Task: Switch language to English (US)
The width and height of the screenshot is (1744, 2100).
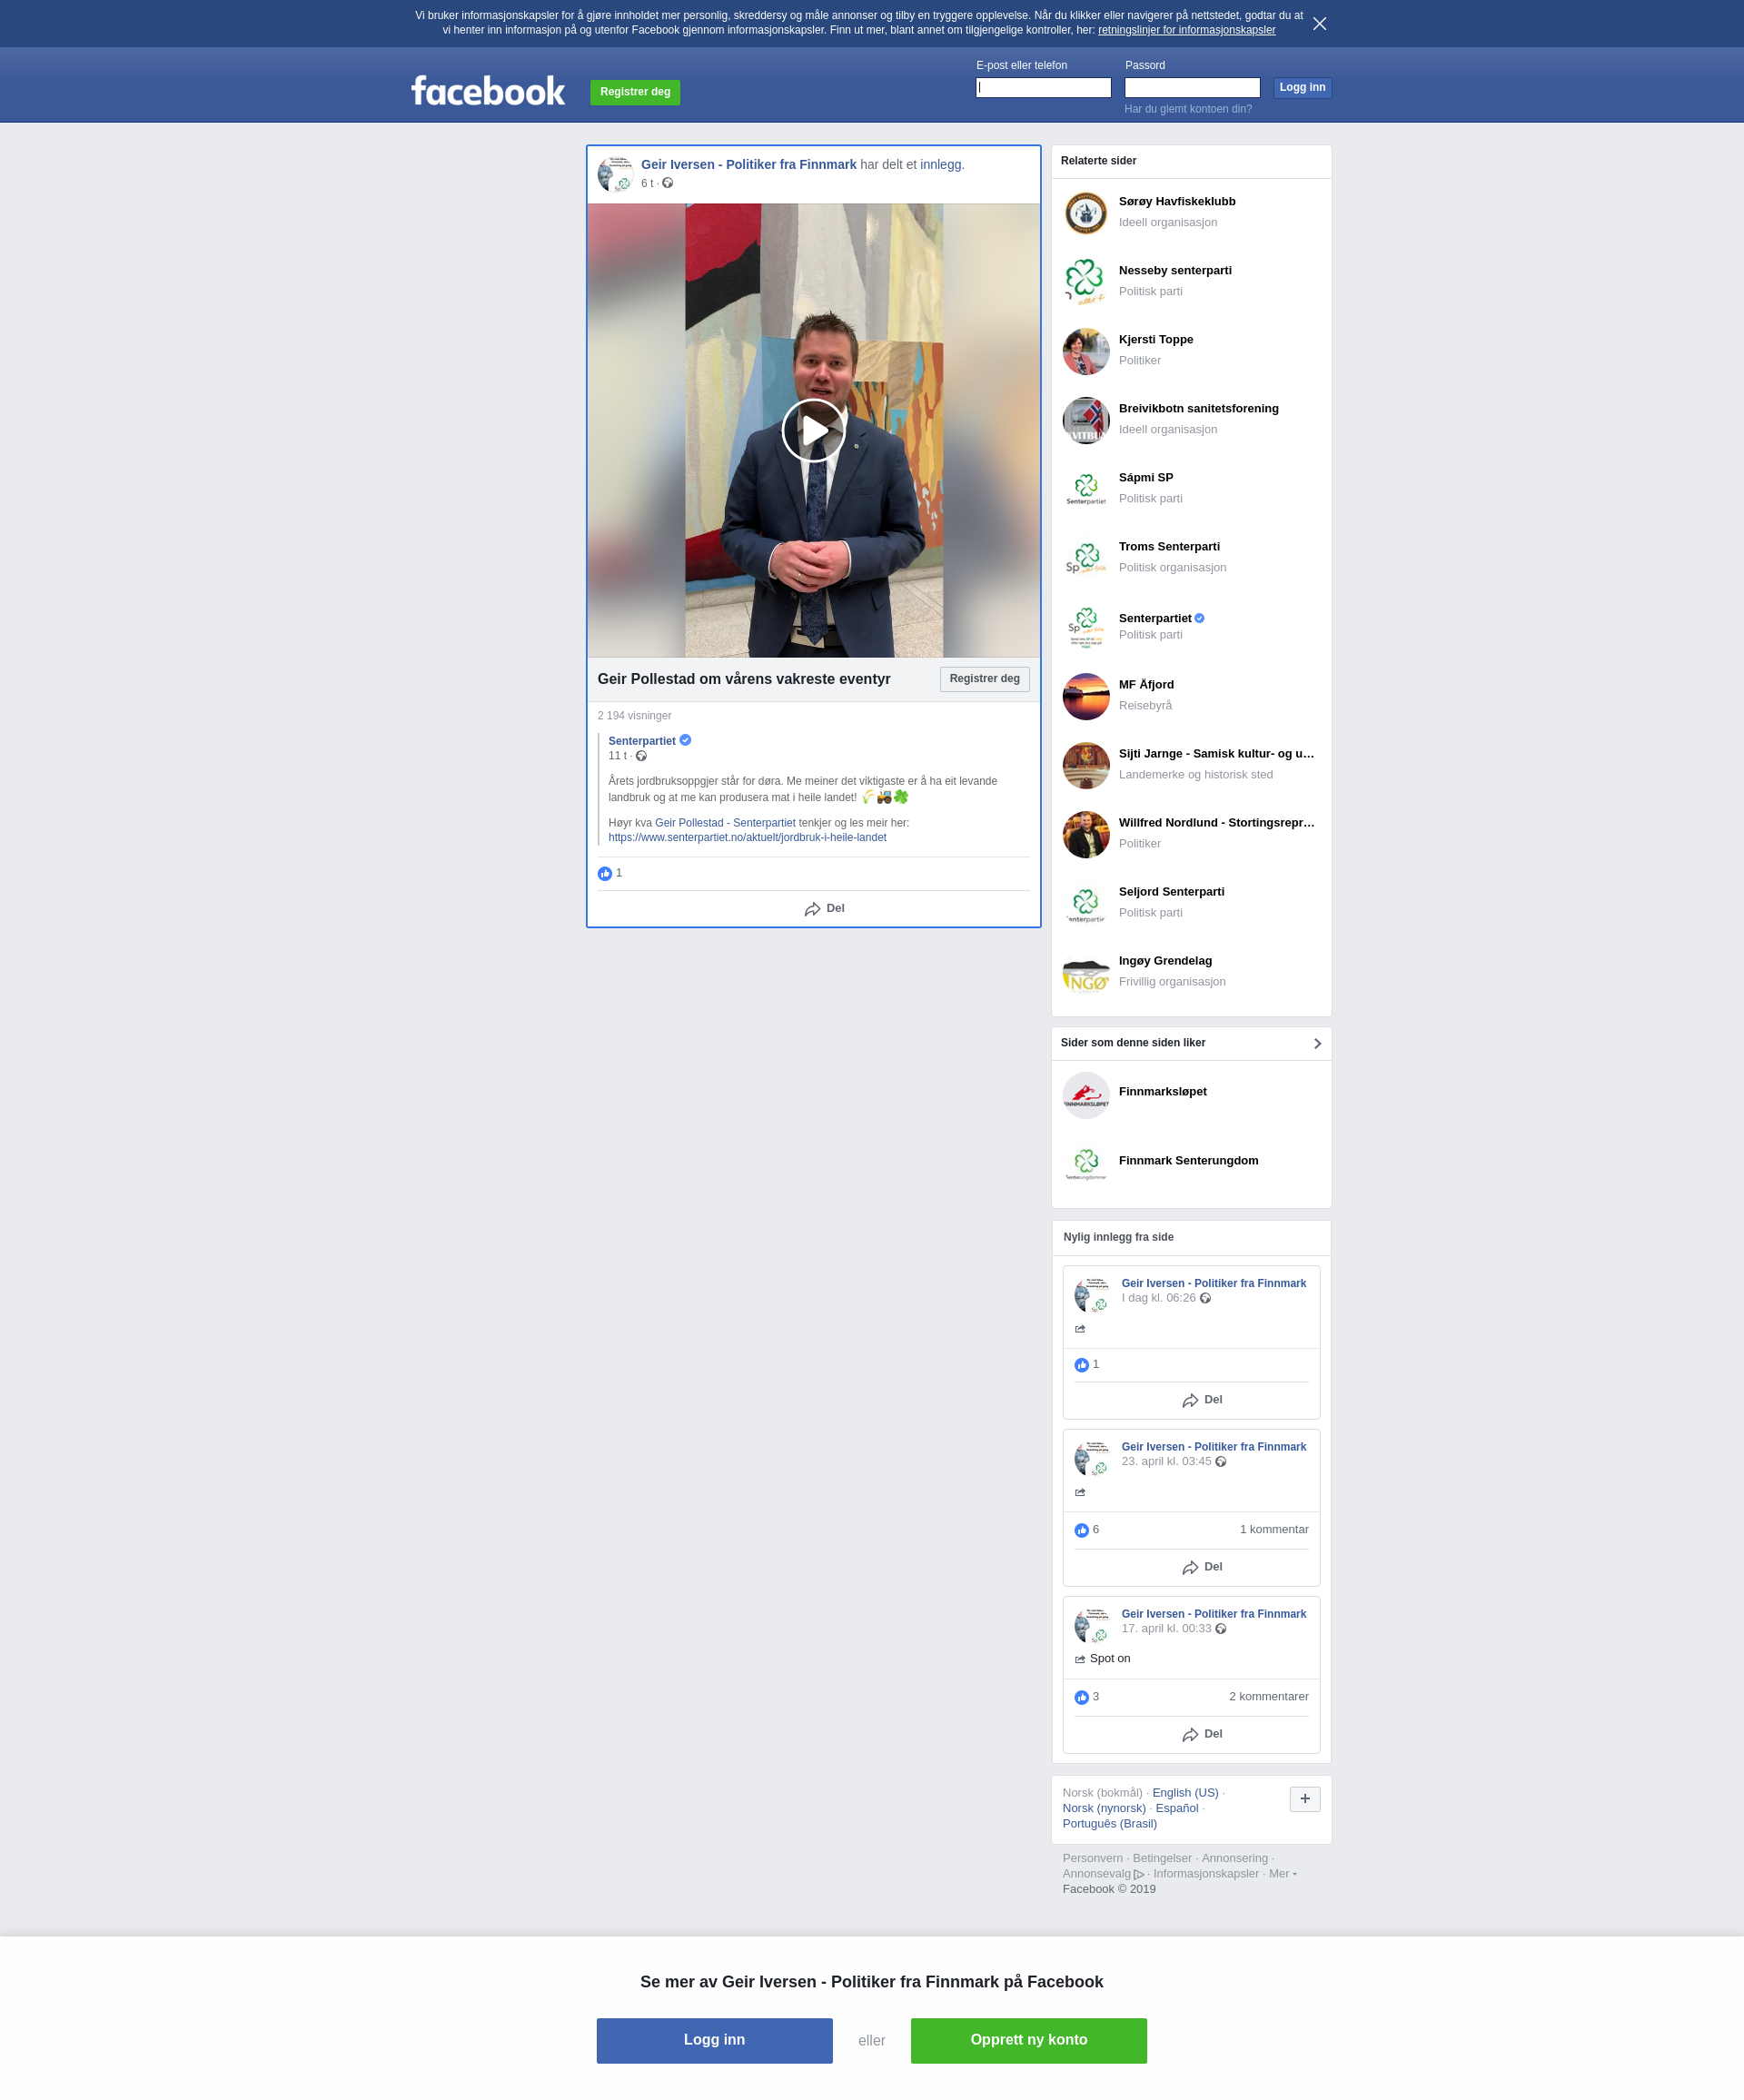Action: click(1185, 1793)
